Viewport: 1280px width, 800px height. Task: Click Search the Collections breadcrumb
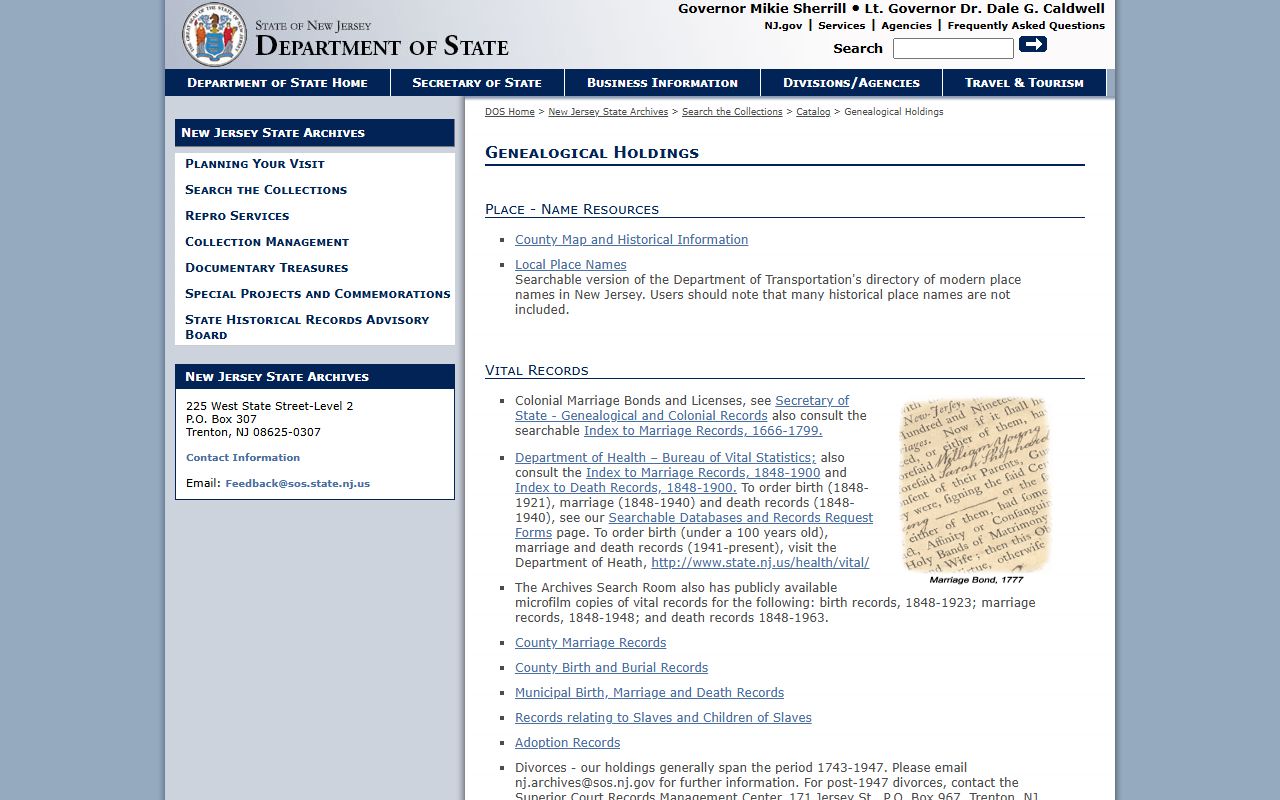(732, 112)
